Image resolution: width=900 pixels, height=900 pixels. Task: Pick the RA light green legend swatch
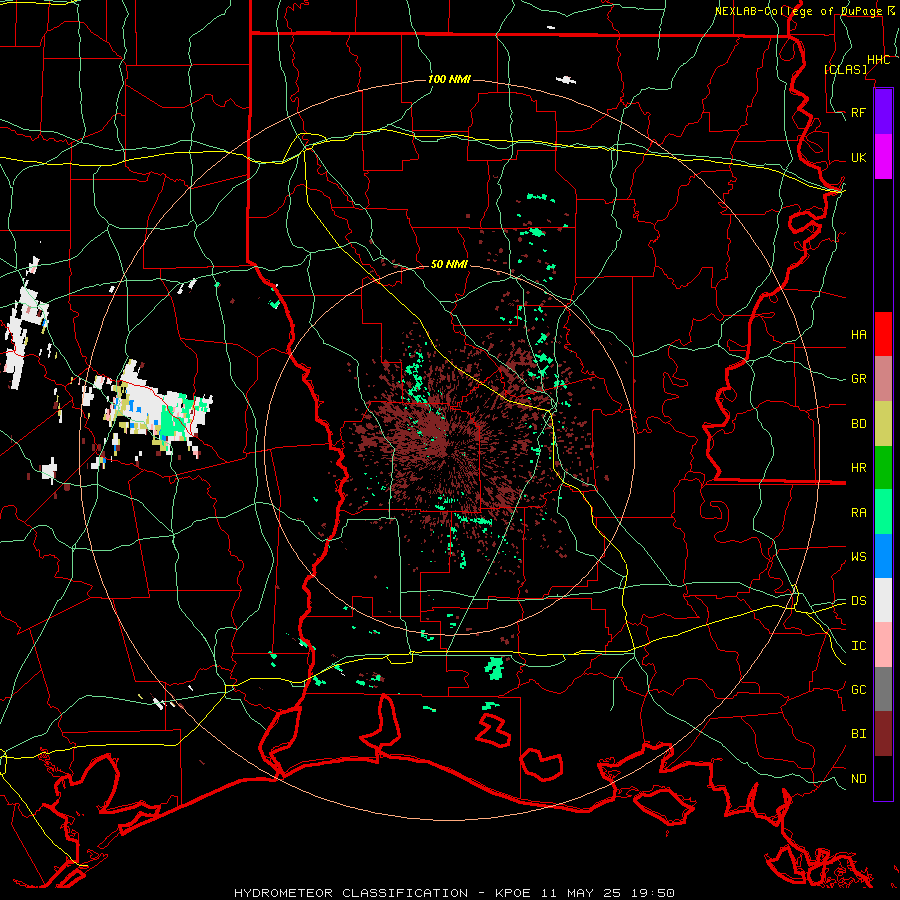(x=883, y=512)
